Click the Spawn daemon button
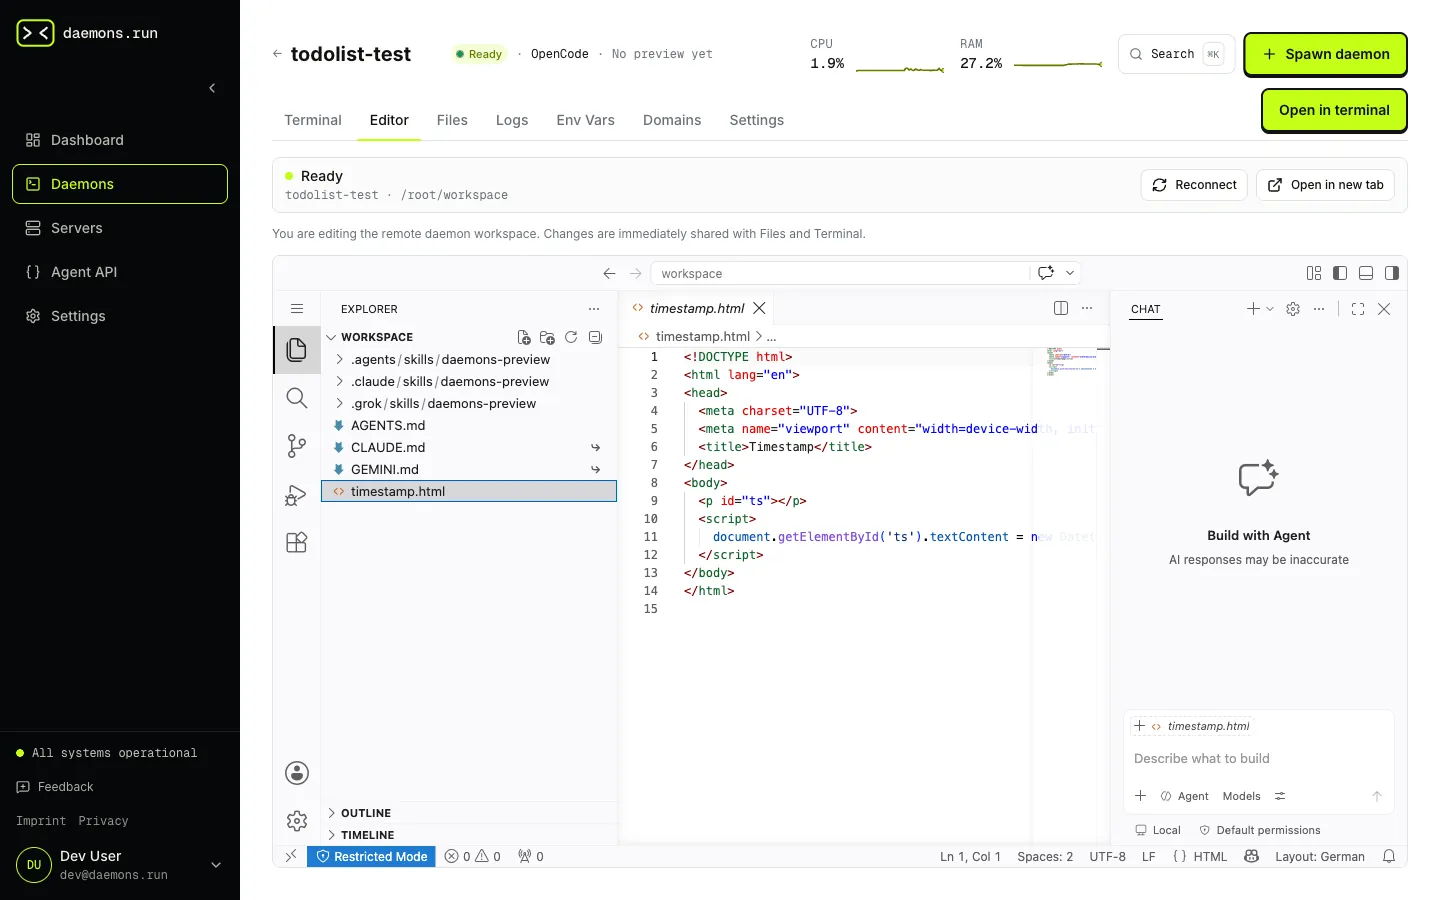Screen dimensions: 1440x900 click(x=1325, y=54)
